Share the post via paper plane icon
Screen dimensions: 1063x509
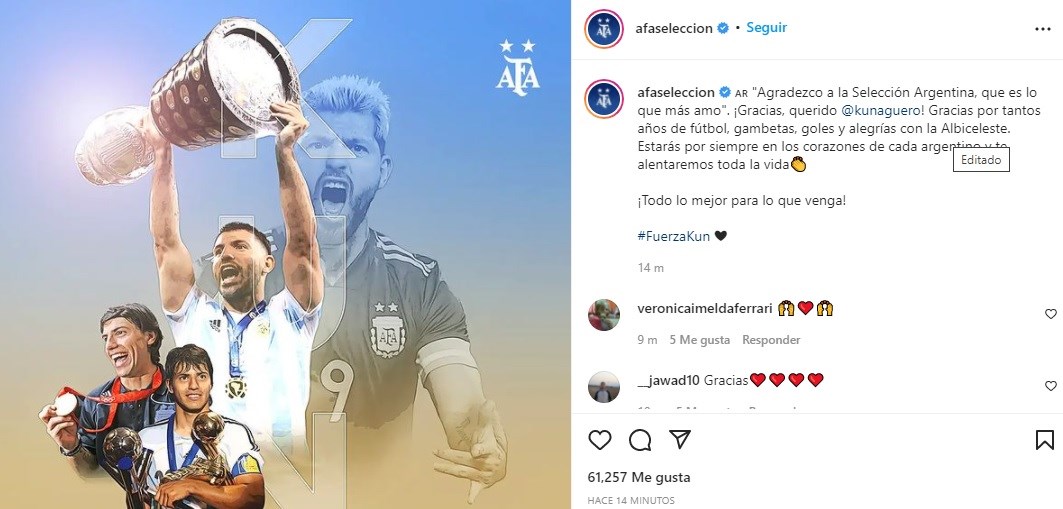point(680,439)
